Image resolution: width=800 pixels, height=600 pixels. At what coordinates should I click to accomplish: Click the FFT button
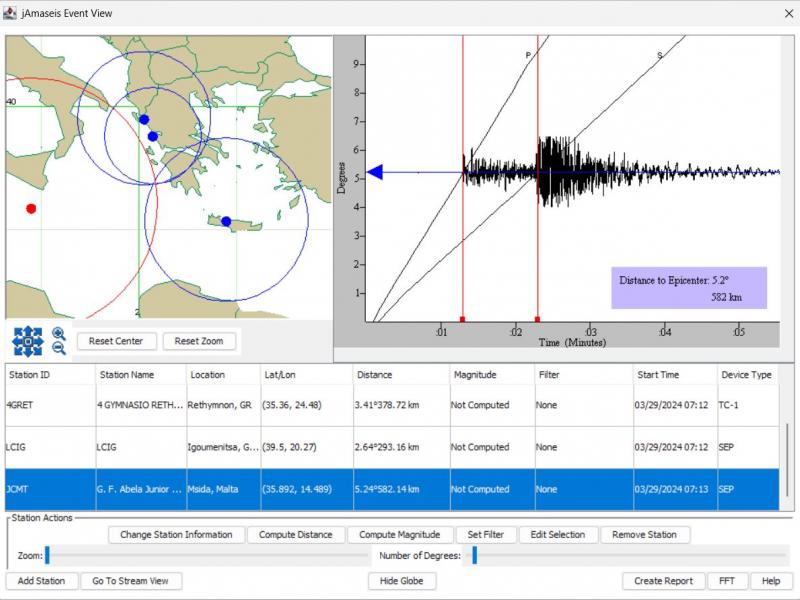726,581
